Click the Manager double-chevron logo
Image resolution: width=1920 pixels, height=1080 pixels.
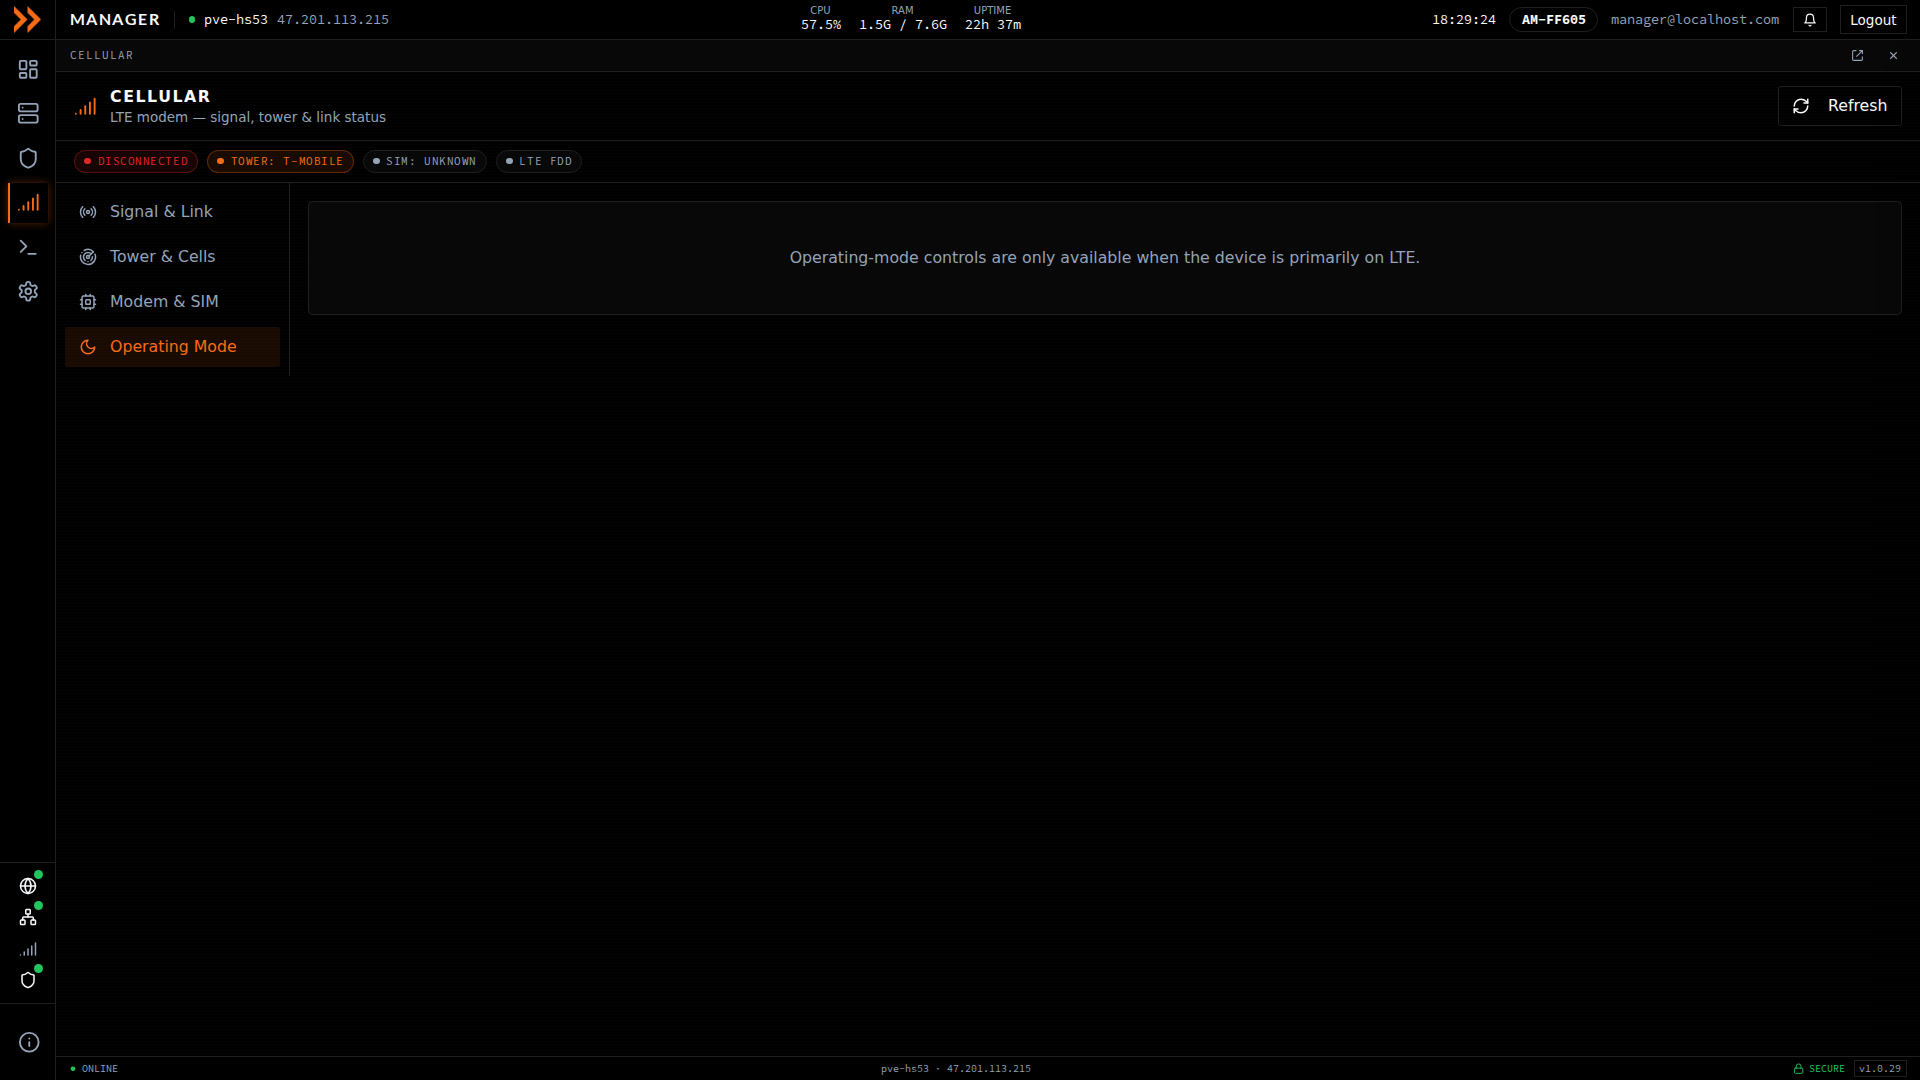coord(27,20)
